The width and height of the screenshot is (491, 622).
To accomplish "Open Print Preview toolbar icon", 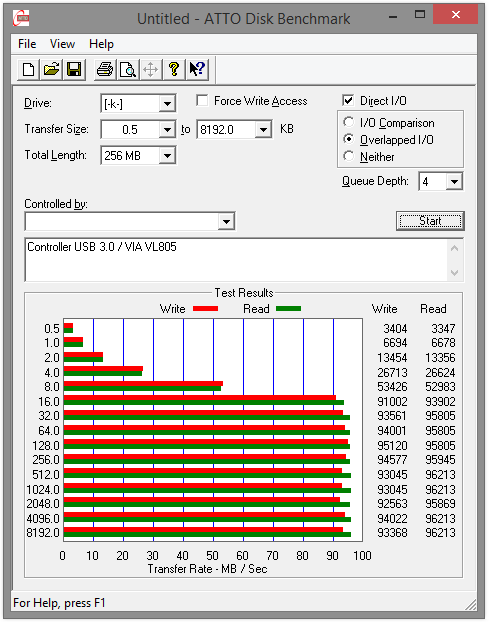I will pyautogui.click(x=128, y=70).
